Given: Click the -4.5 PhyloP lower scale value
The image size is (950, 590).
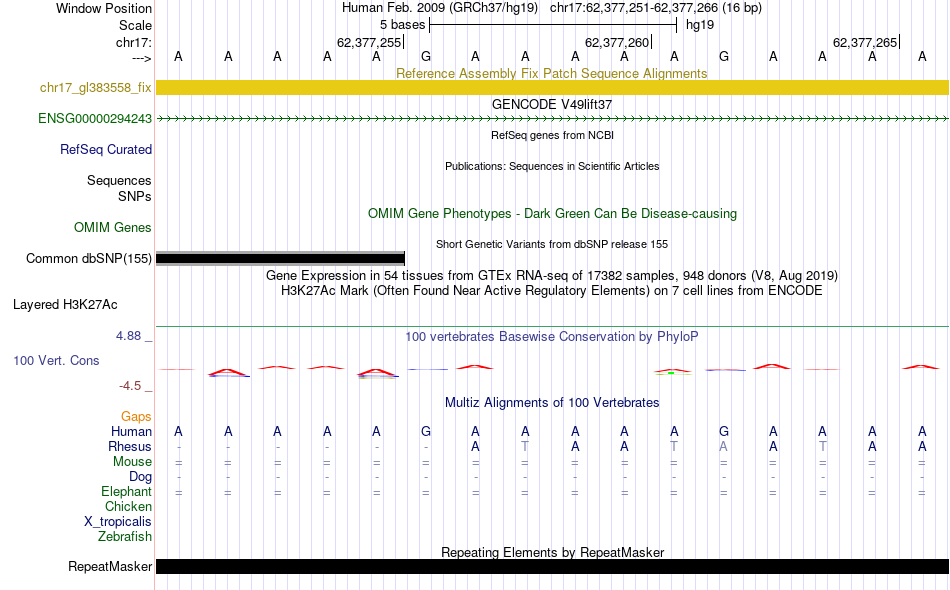Looking at the screenshot, I should click(x=130, y=386).
